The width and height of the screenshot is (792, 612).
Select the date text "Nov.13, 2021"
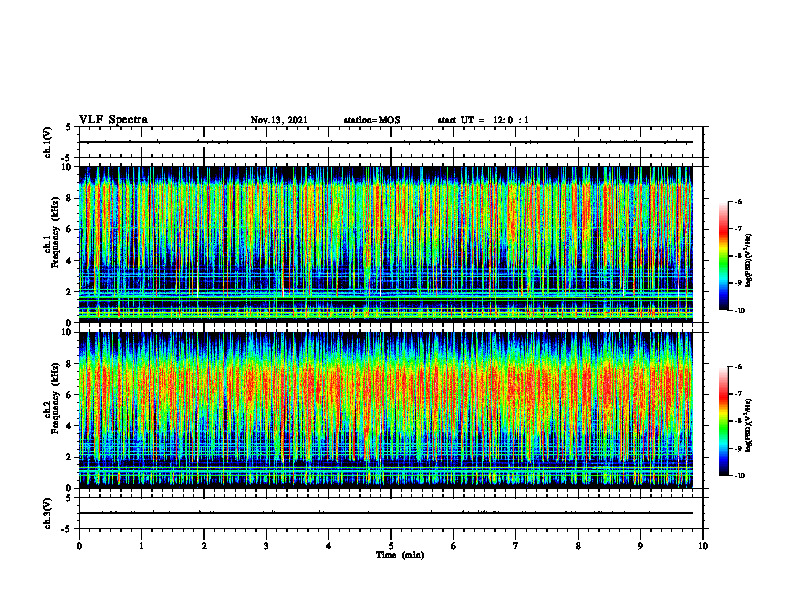pyautogui.click(x=279, y=120)
